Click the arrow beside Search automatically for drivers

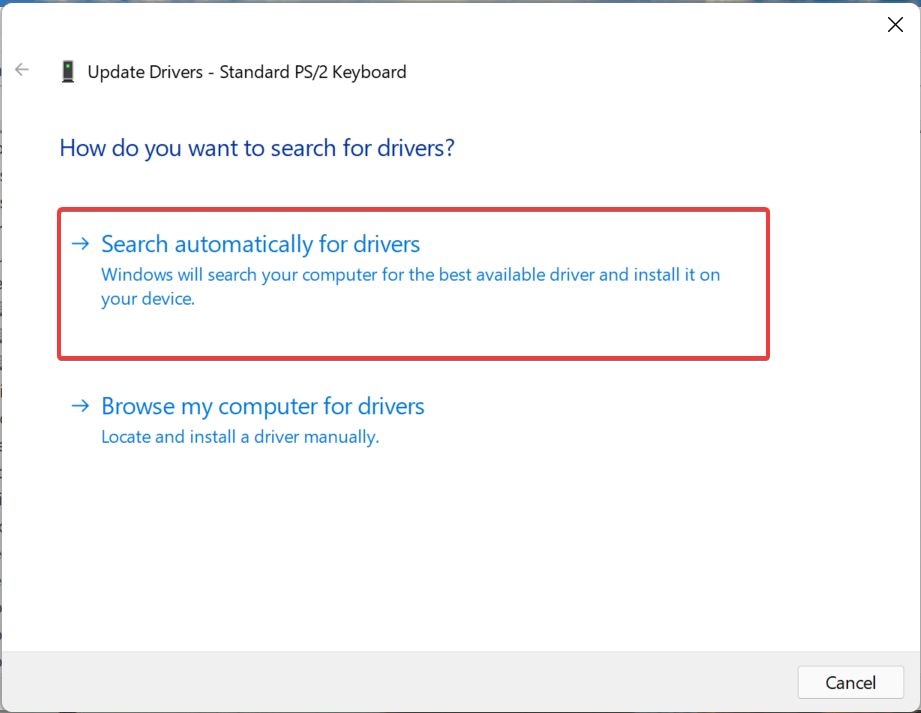coord(80,243)
